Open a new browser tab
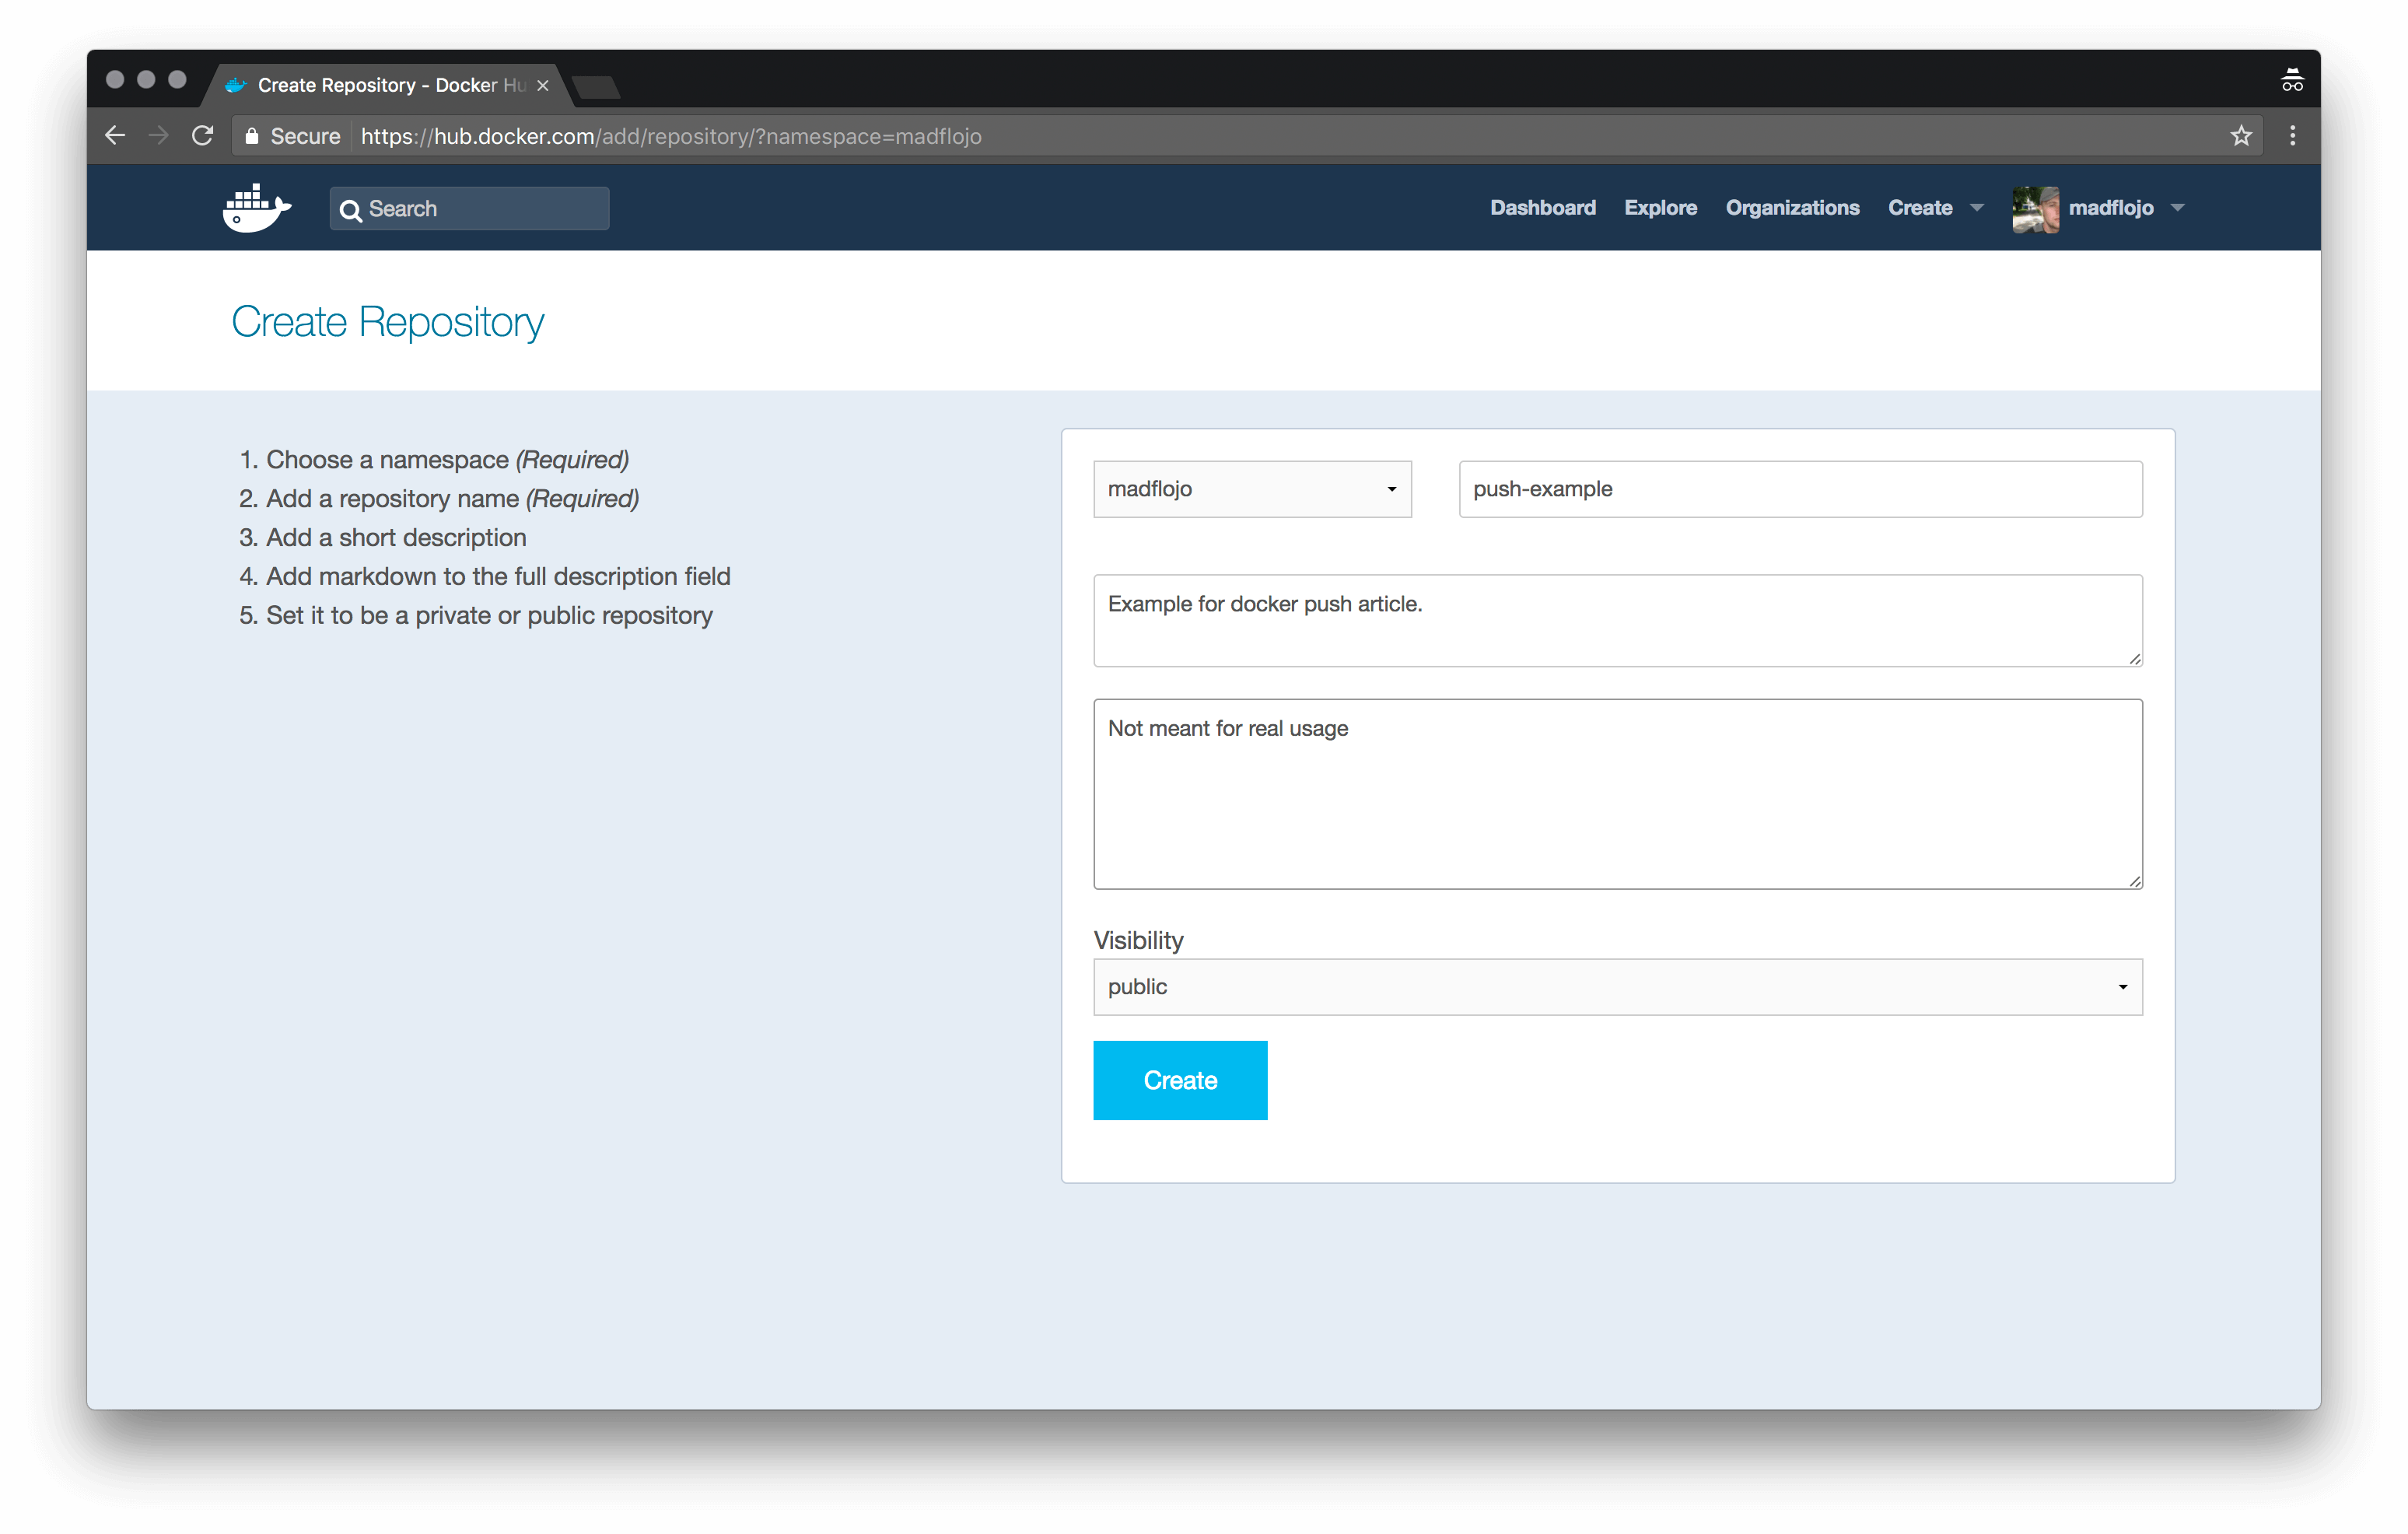Image resolution: width=2408 pixels, height=1534 pixels. pos(598,87)
